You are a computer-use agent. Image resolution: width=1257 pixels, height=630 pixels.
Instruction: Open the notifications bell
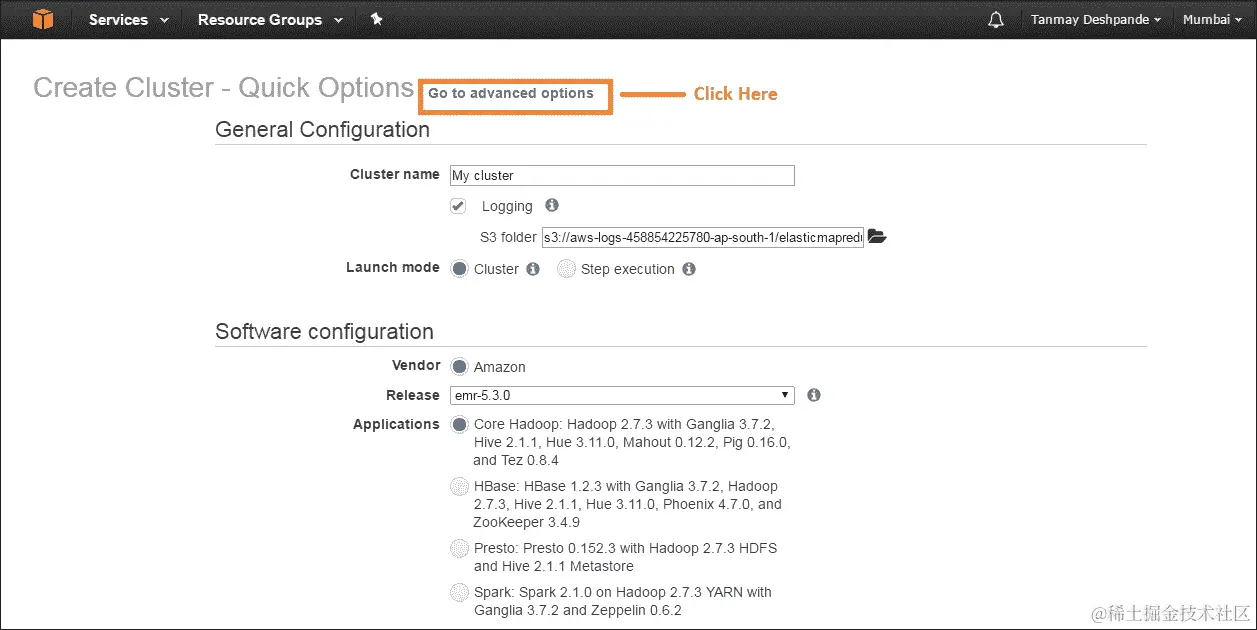point(996,19)
